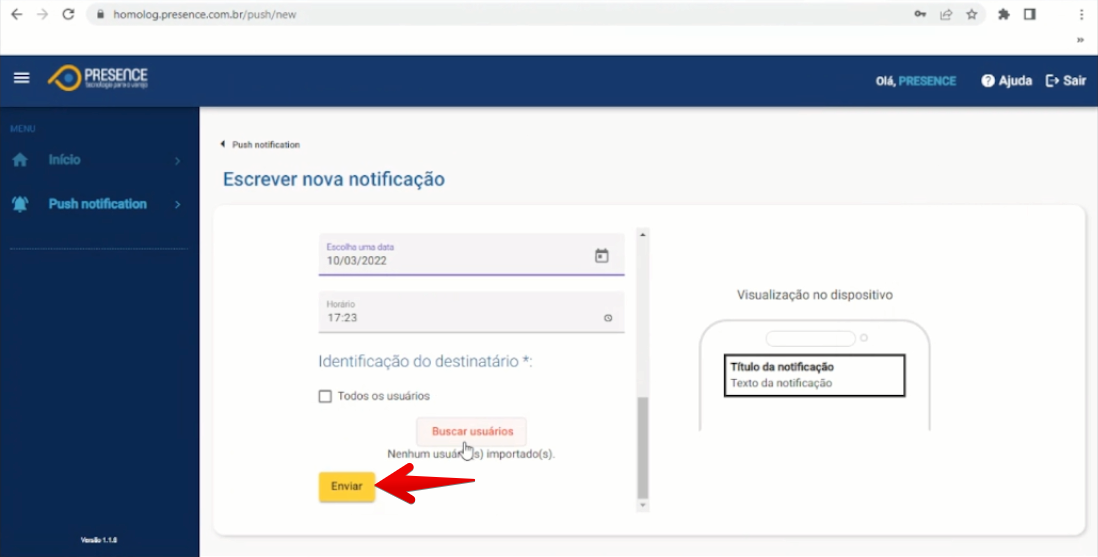Screen dimensions: 1098x557
Task: Click the Buscar usuários button
Action: pyautogui.click(x=471, y=431)
